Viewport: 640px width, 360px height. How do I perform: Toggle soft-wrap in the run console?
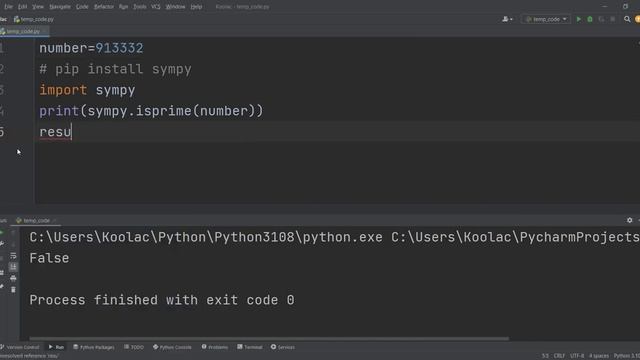point(13,256)
